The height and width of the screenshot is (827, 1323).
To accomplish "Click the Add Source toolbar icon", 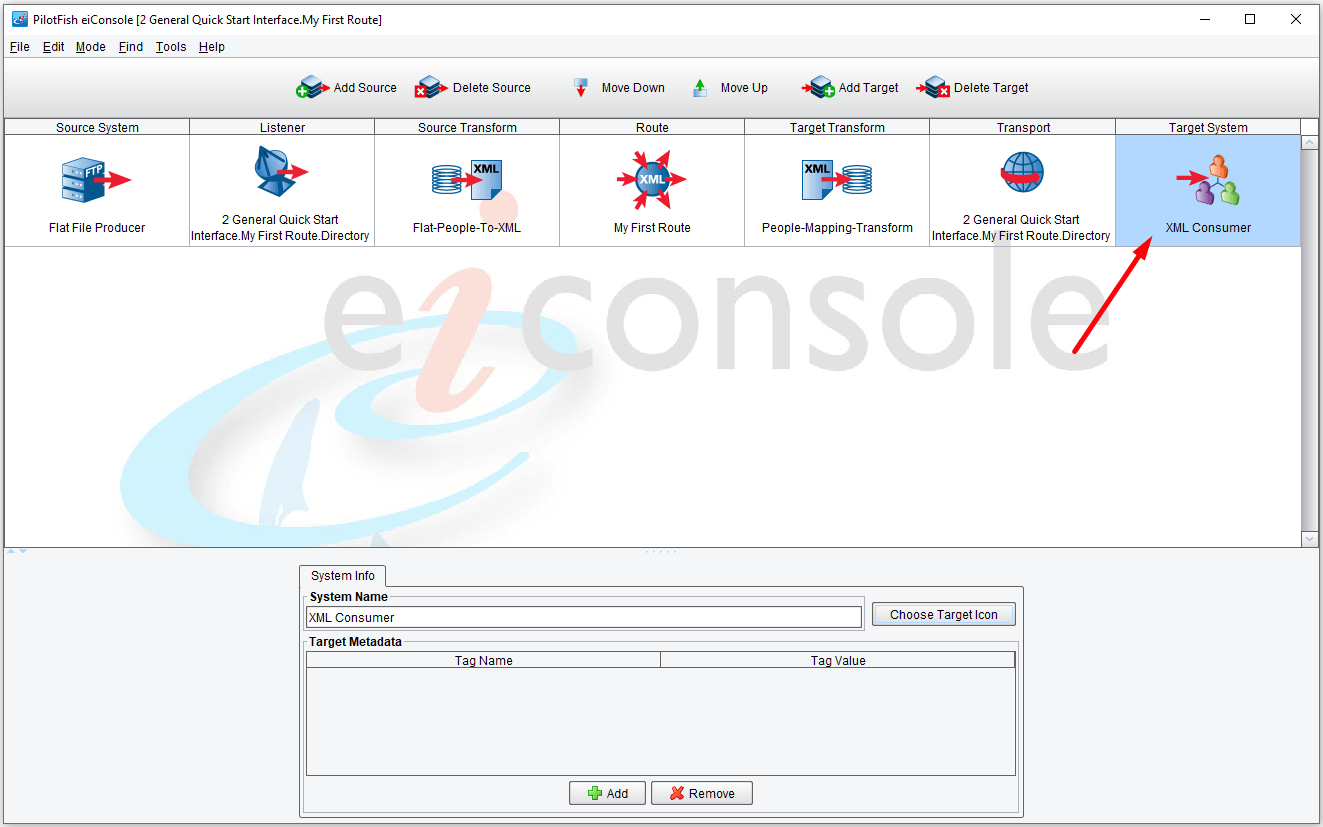I will point(313,88).
